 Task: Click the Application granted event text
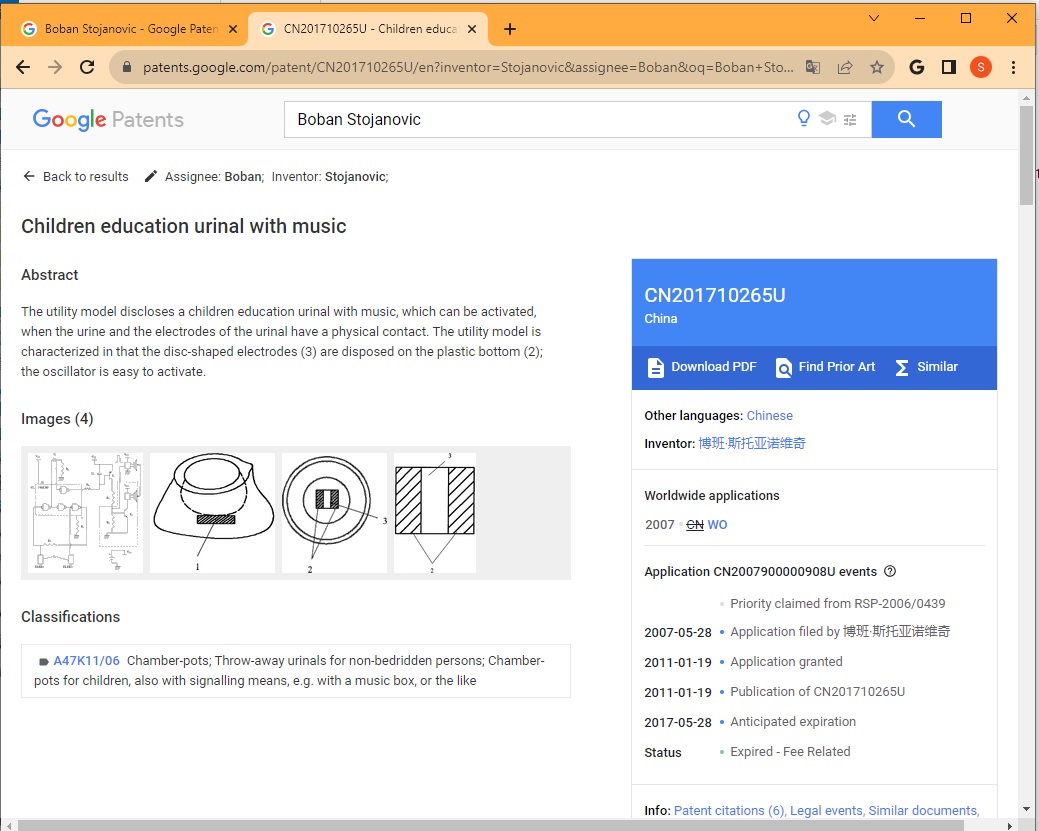click(x=786, y=661)
